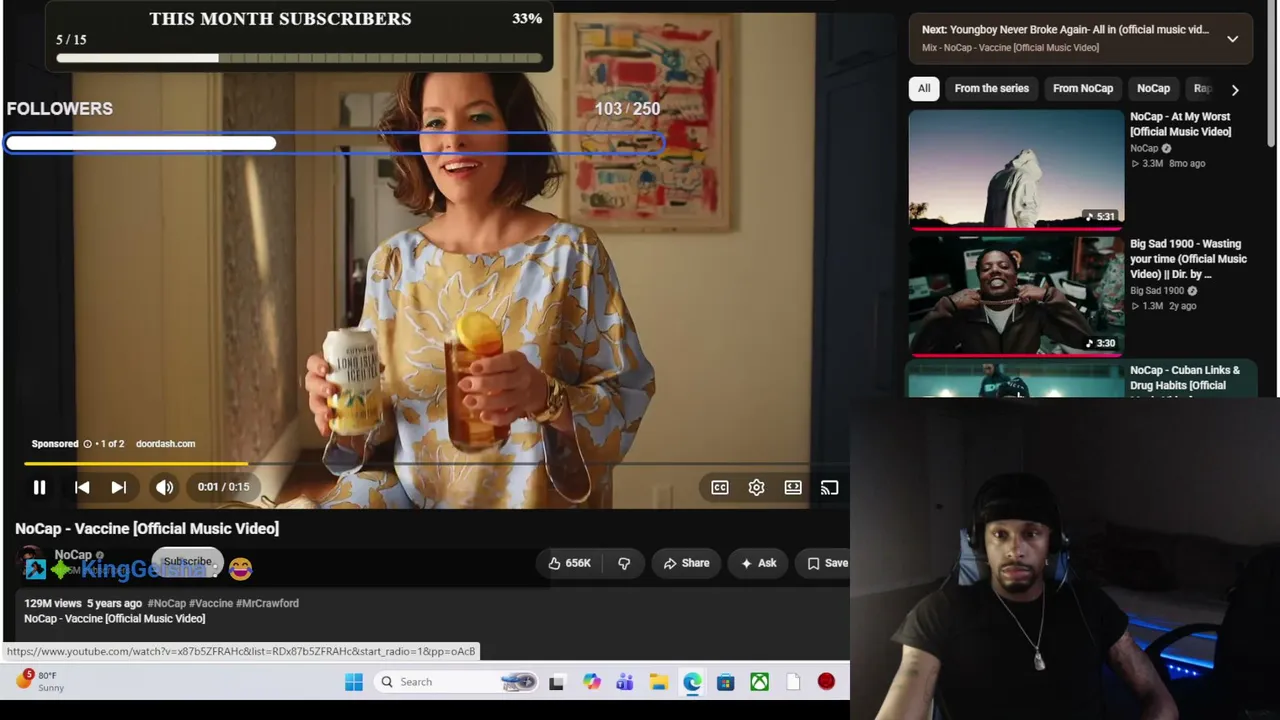Click the Big Sad 1900 channel name
1280x720 pixels.
click(x=1157, y=290)
